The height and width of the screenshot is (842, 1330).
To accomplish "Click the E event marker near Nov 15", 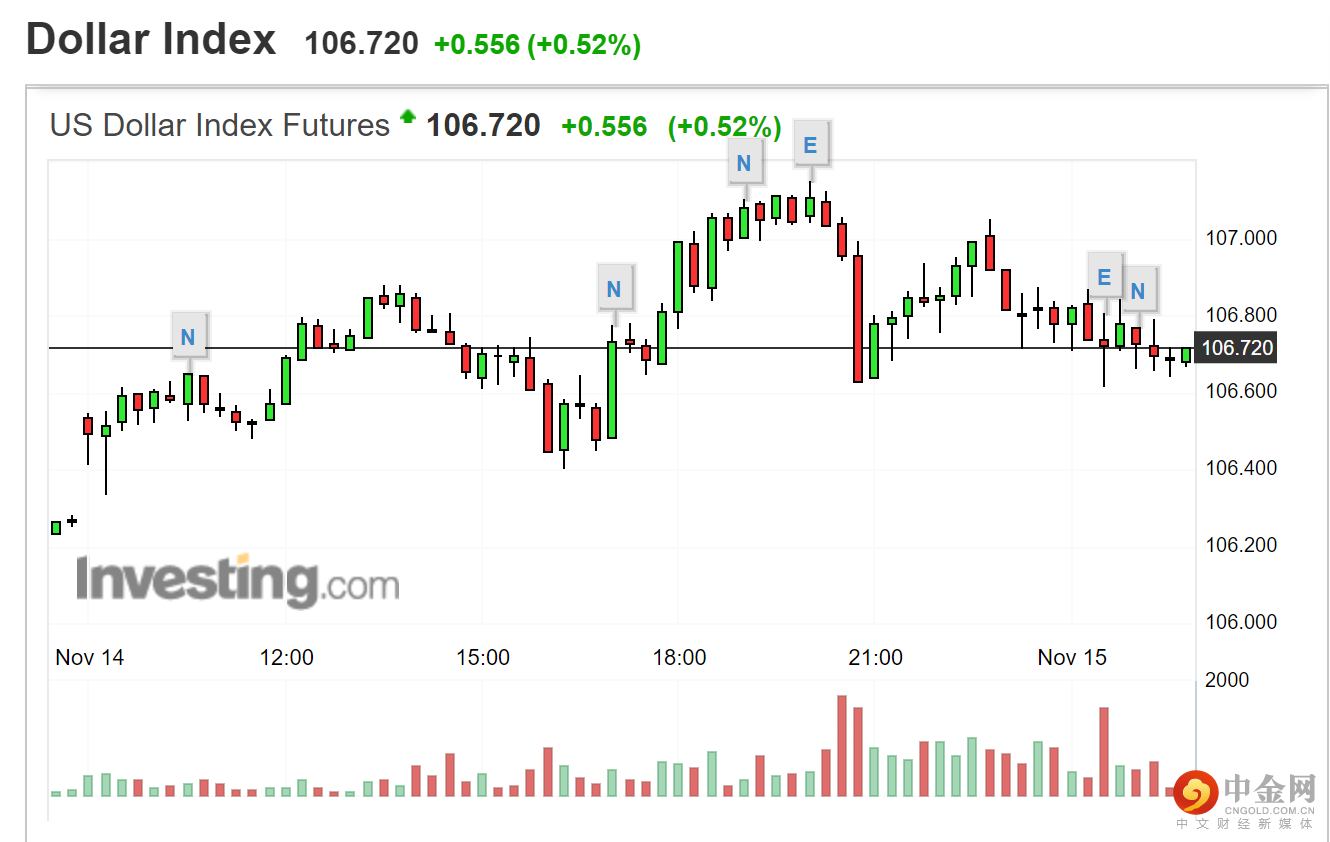I will (1104, 276).
